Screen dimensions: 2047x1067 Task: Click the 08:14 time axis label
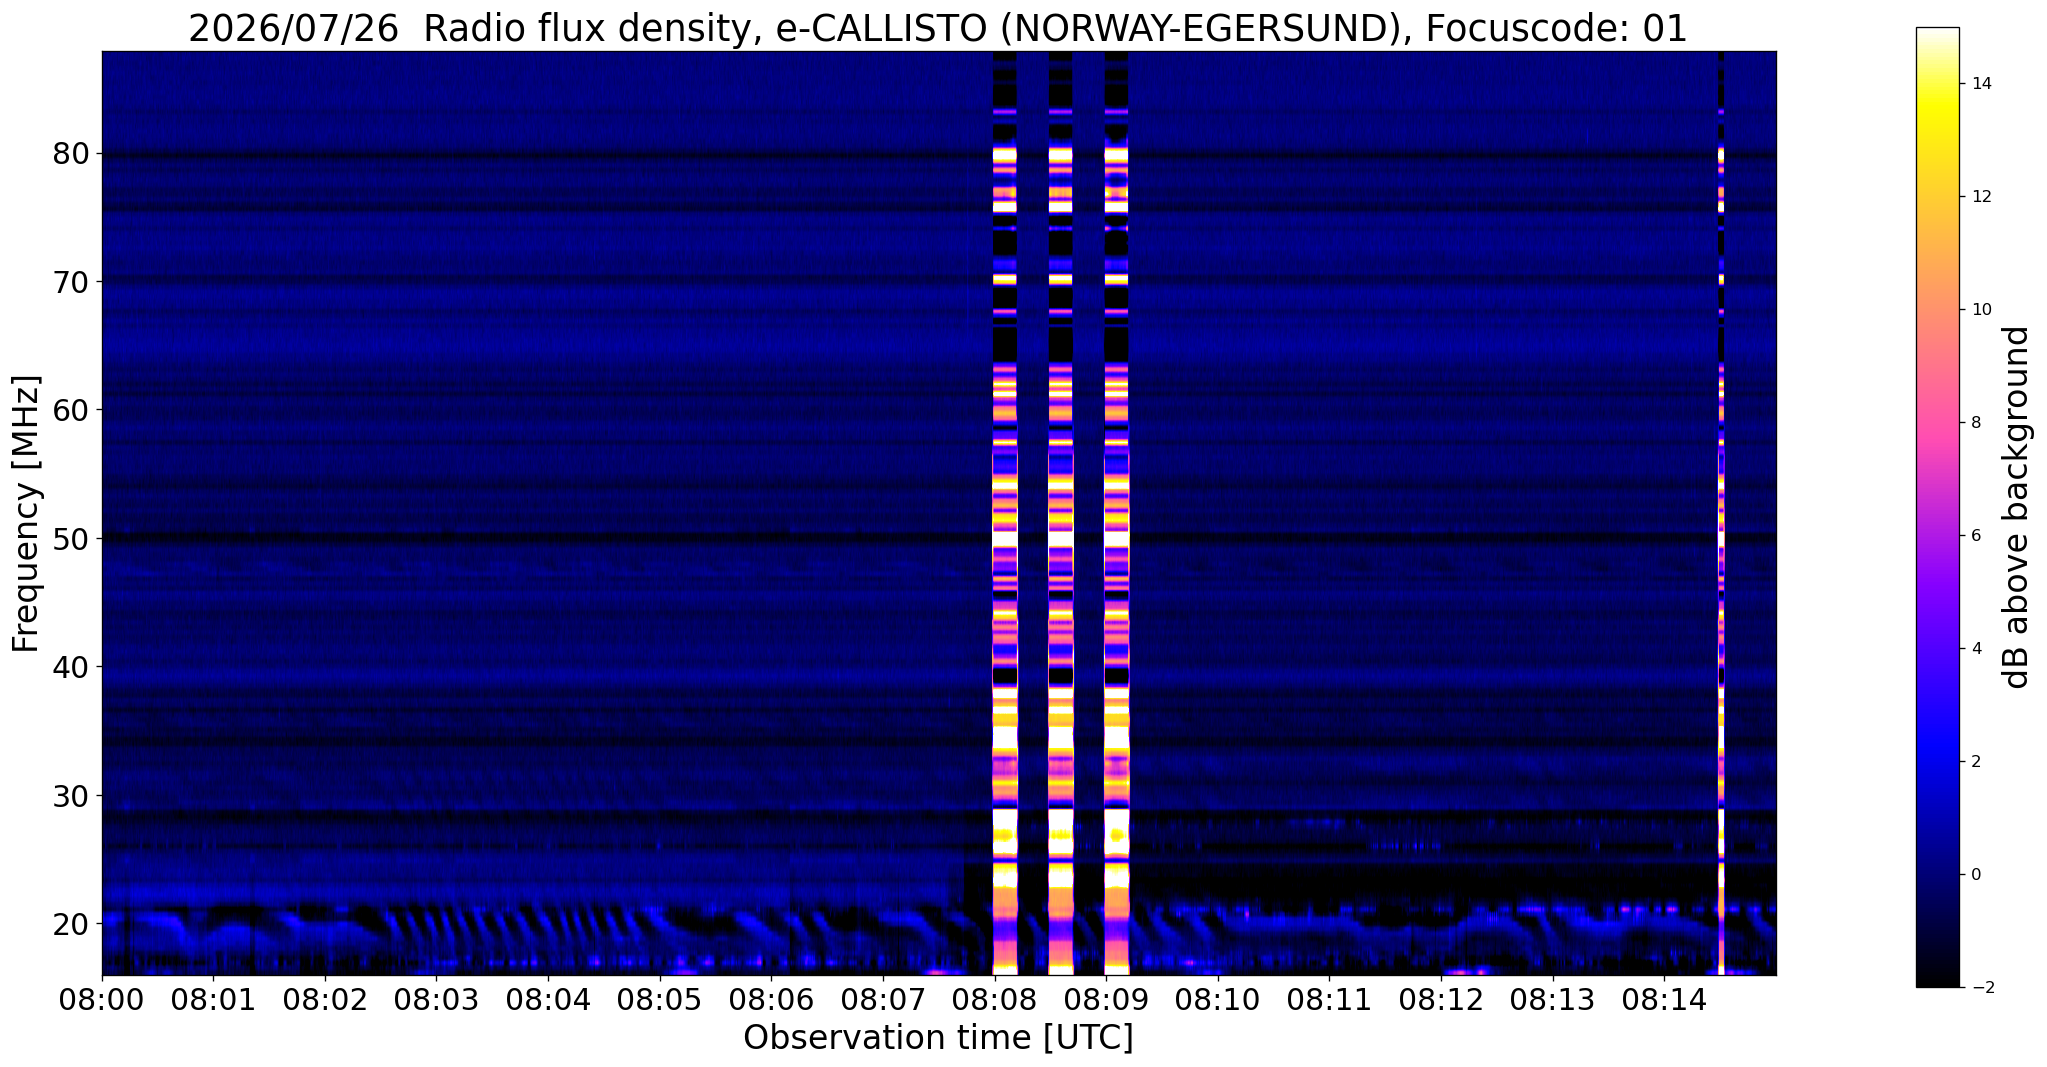[1664, 999]
